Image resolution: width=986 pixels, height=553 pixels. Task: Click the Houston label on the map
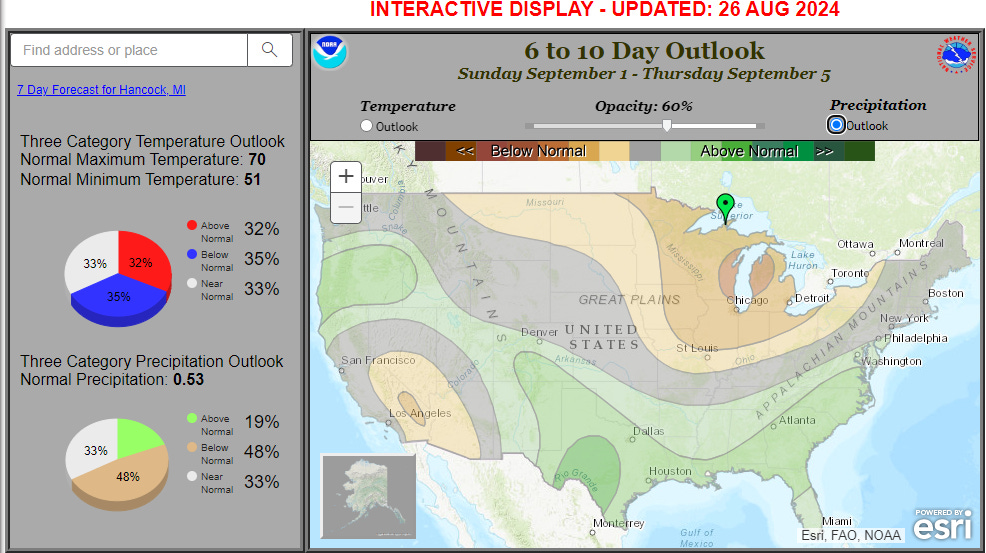[x=670, y=471]
